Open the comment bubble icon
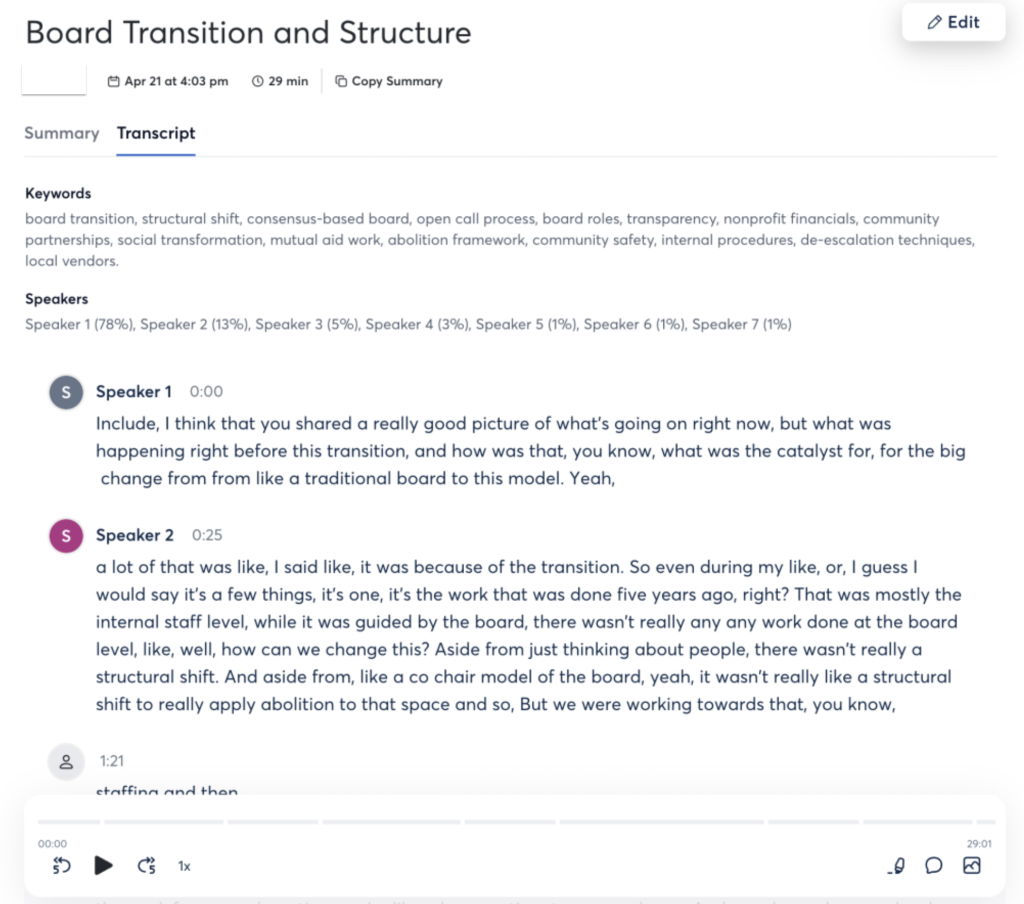 point(934,865)
